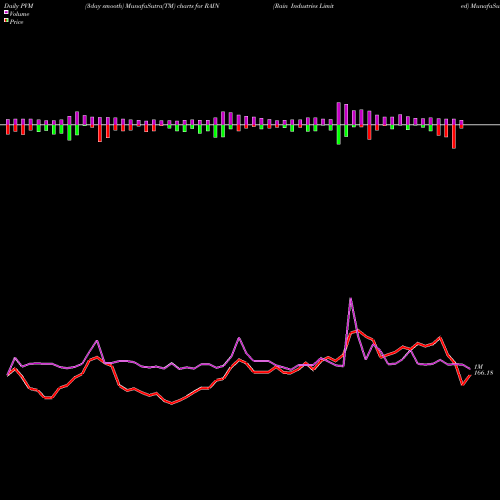Image resolution: width=500 pixels, height=500 pixels.
Task: Click '(3day smooth) MunafaSutra(TM) charts for RAIN' header
Action: 152,6
